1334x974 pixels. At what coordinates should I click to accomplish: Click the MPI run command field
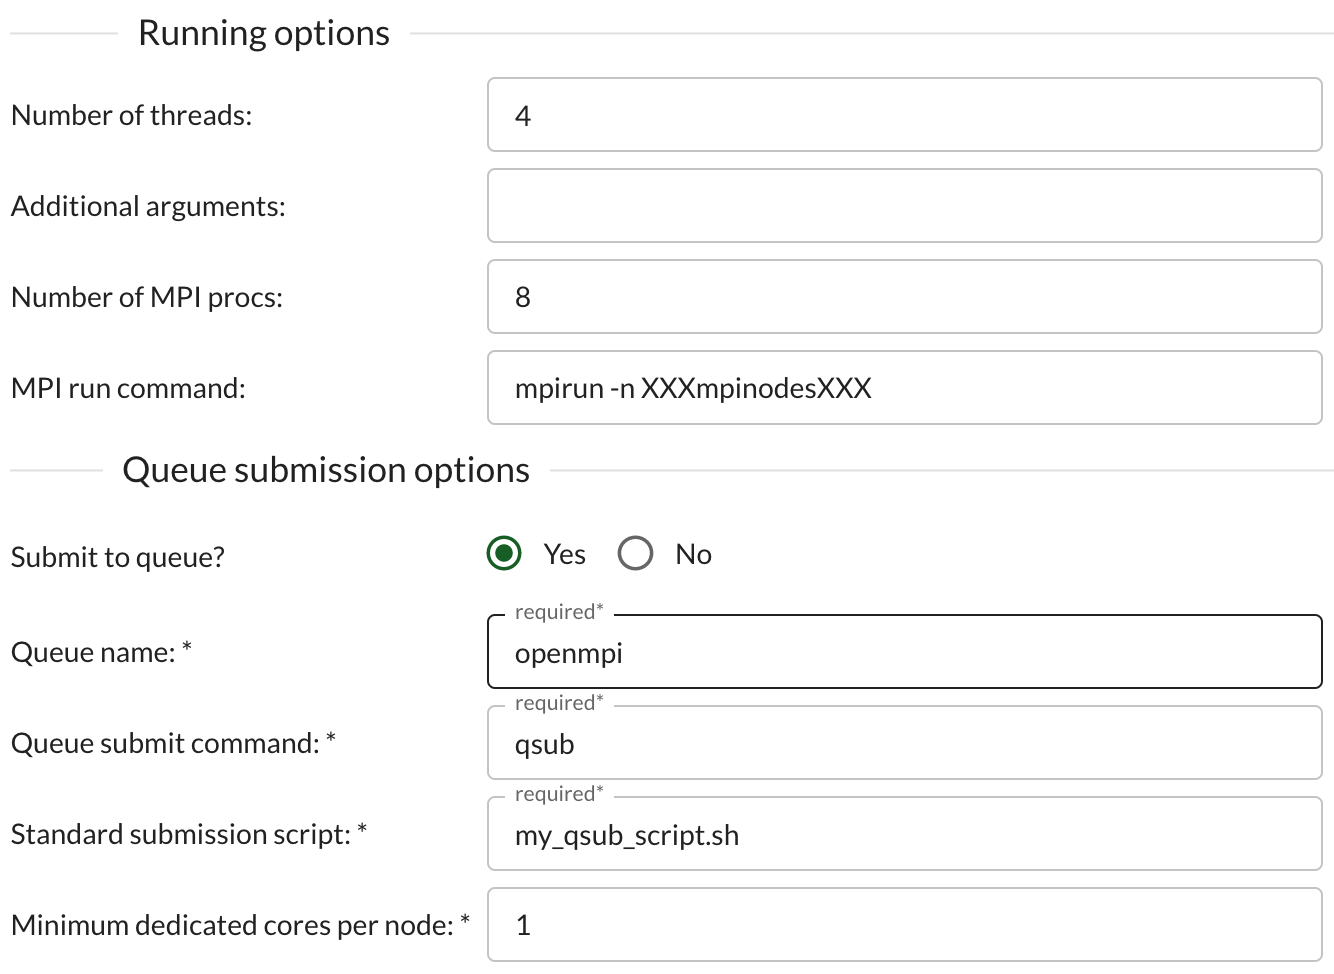pyautogui.click(x=900, y=387)
